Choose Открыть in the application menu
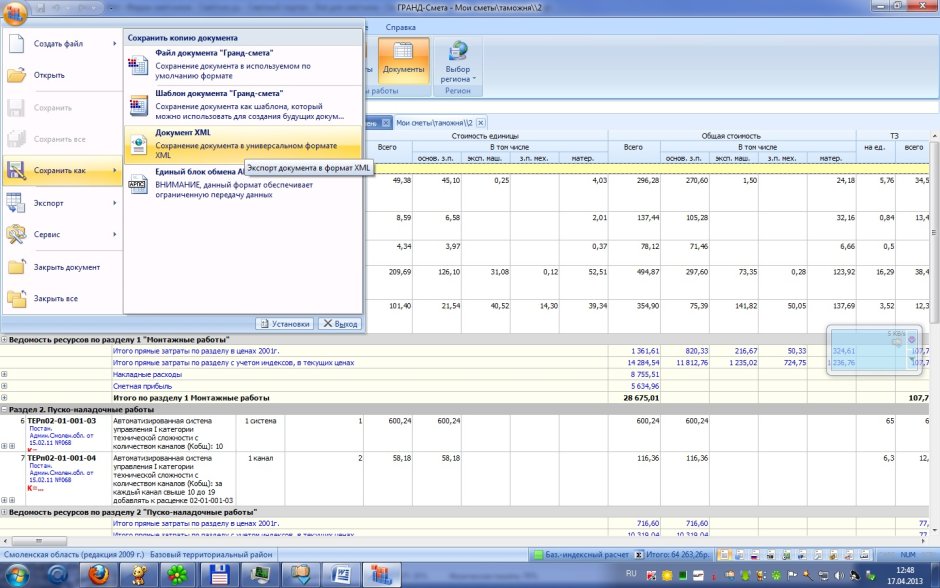This screenshot has width=940, height=588. pos(62,76)
